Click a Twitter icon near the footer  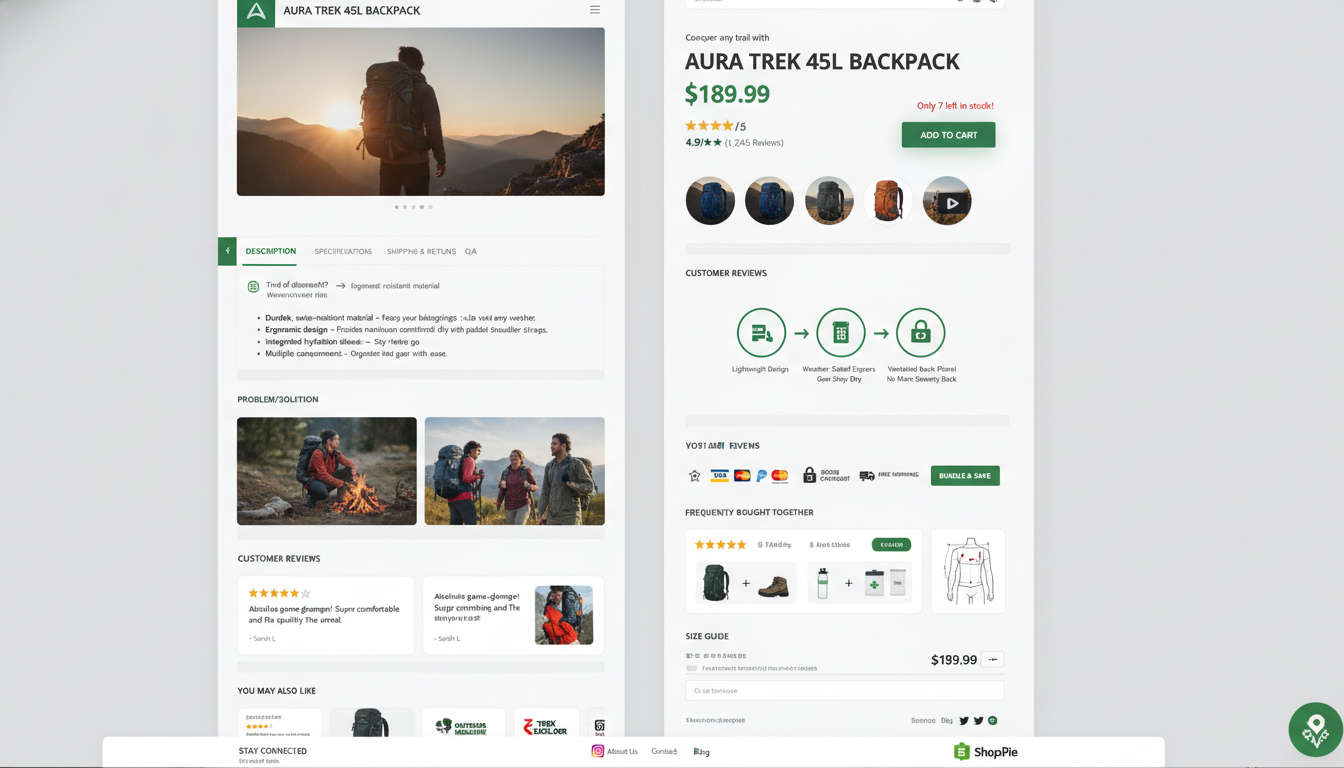pos(962,720)
